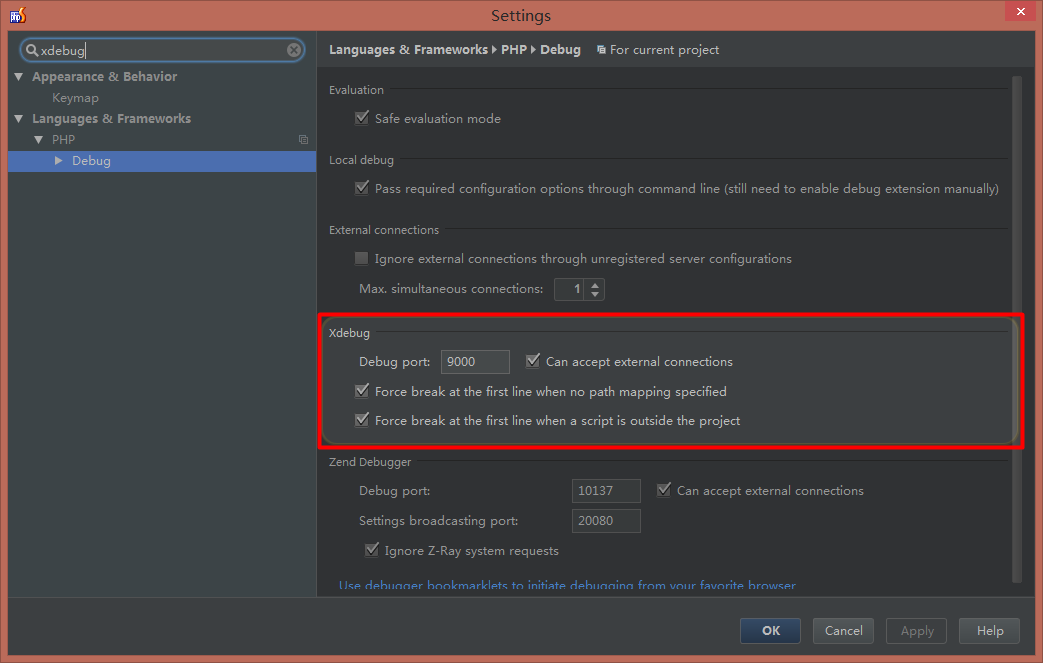Click the settings search box
1043x663 pixels.
pyautogui.click(x=162, y=50)
